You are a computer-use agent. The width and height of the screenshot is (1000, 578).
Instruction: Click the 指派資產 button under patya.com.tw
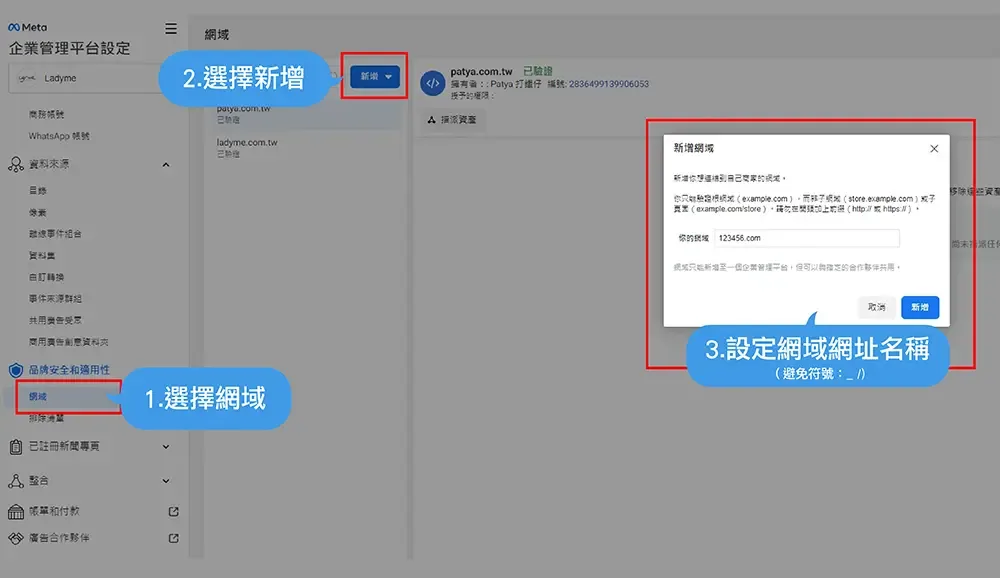pos(452,119)
